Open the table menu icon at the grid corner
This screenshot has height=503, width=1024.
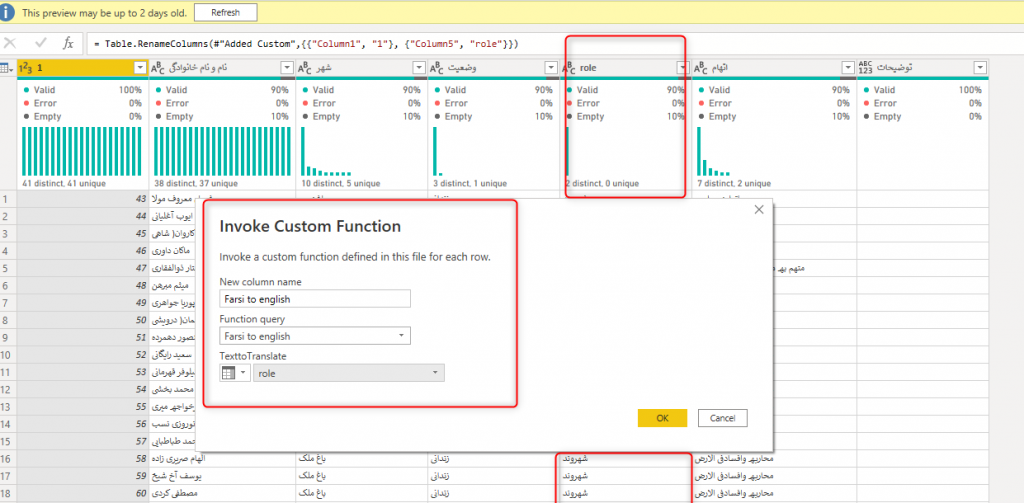point(7,67)
